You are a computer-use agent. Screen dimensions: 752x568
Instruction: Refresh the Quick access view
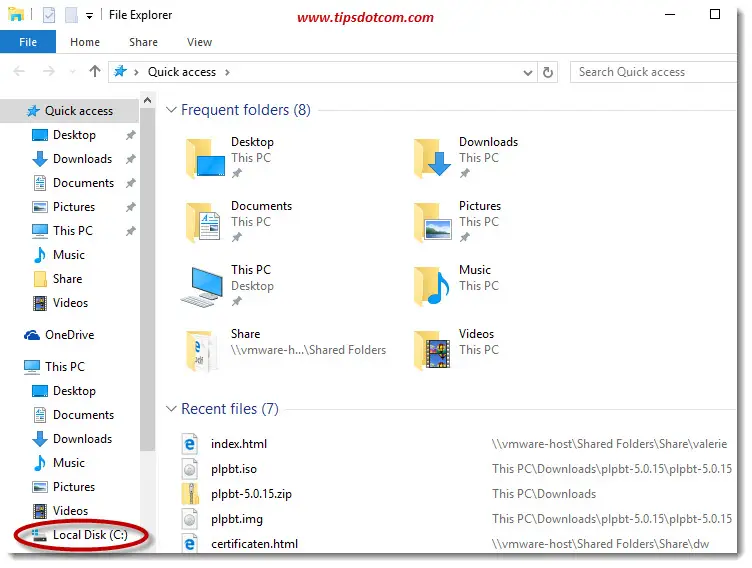coord(548,72)
